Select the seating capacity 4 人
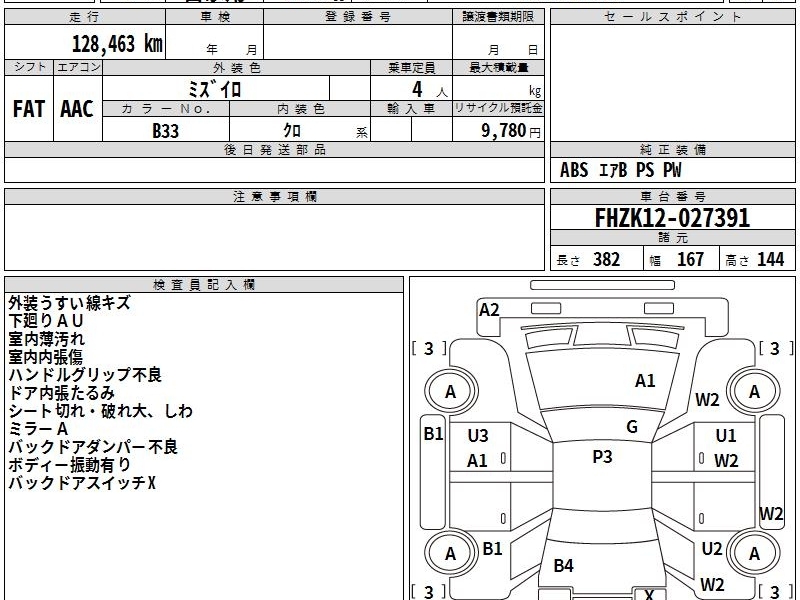Viewport: 800px width, 600px height. tap(430, 90)
